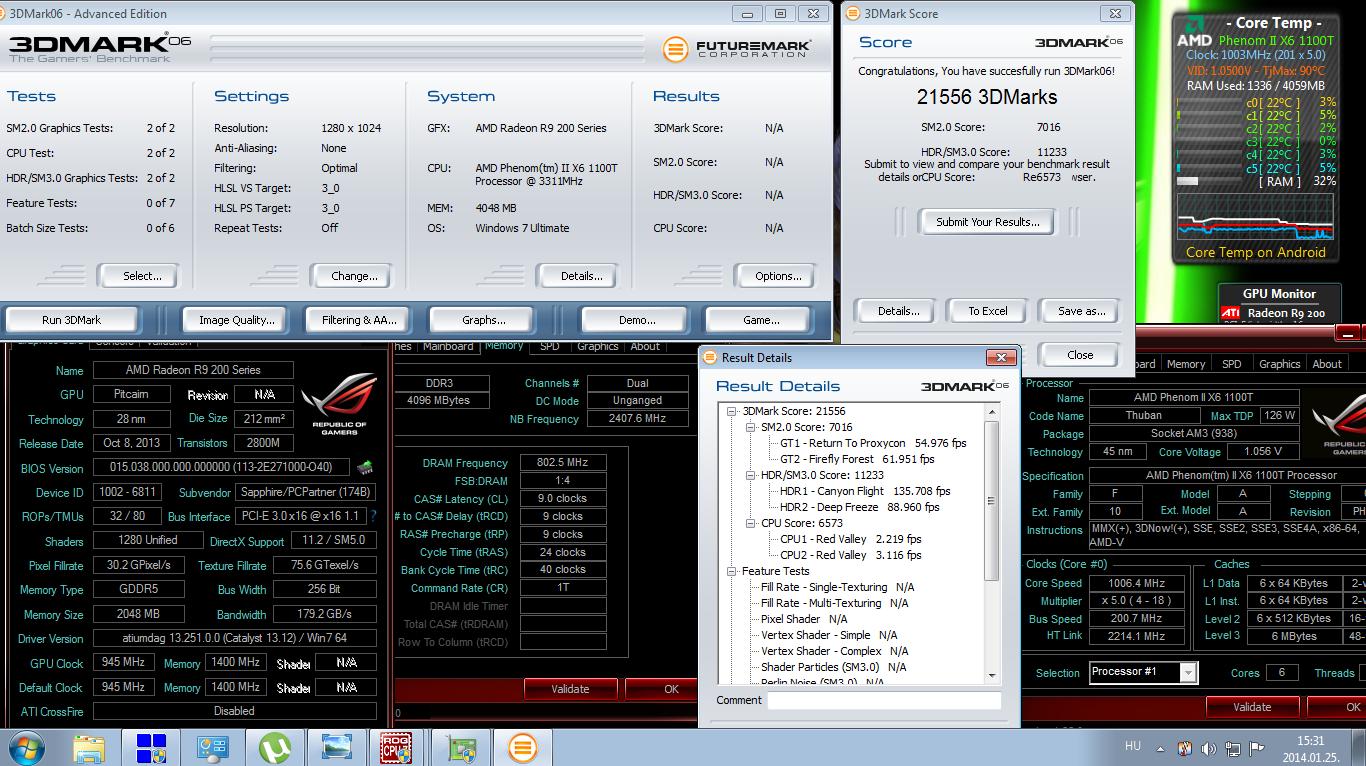Click Validate in right CPU-Z window
Viewport: 1366px width, 766px height.
tap(1252, 707)
